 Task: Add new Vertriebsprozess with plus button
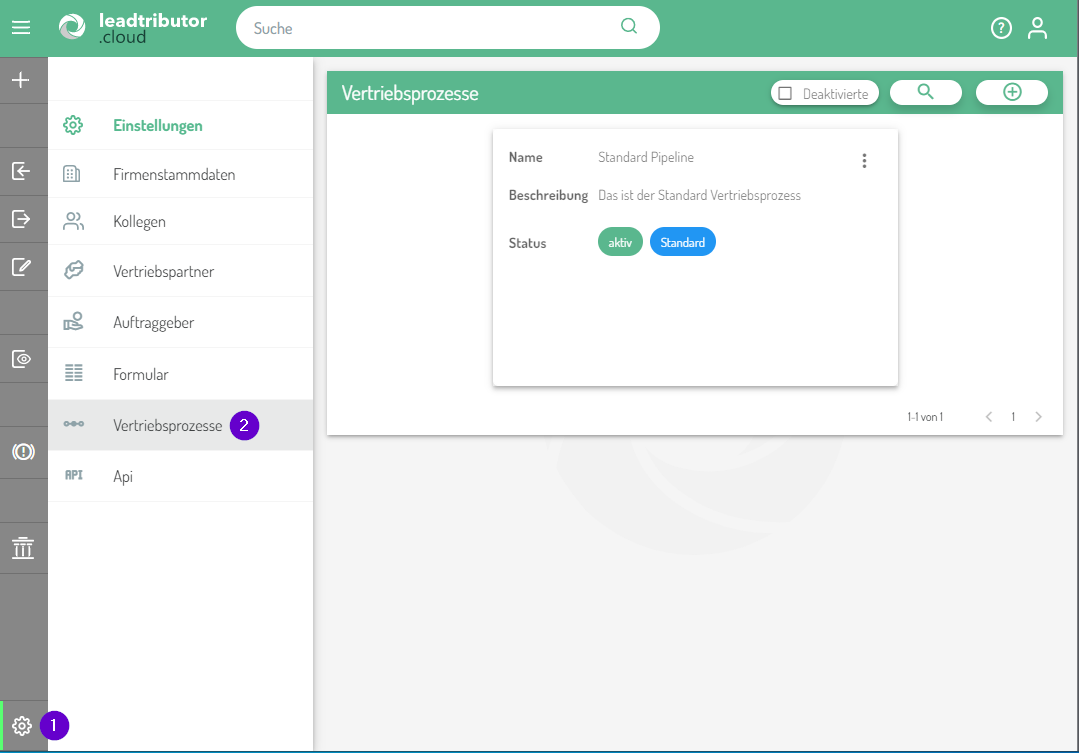pyautogui.click(x=1011, y=92)
